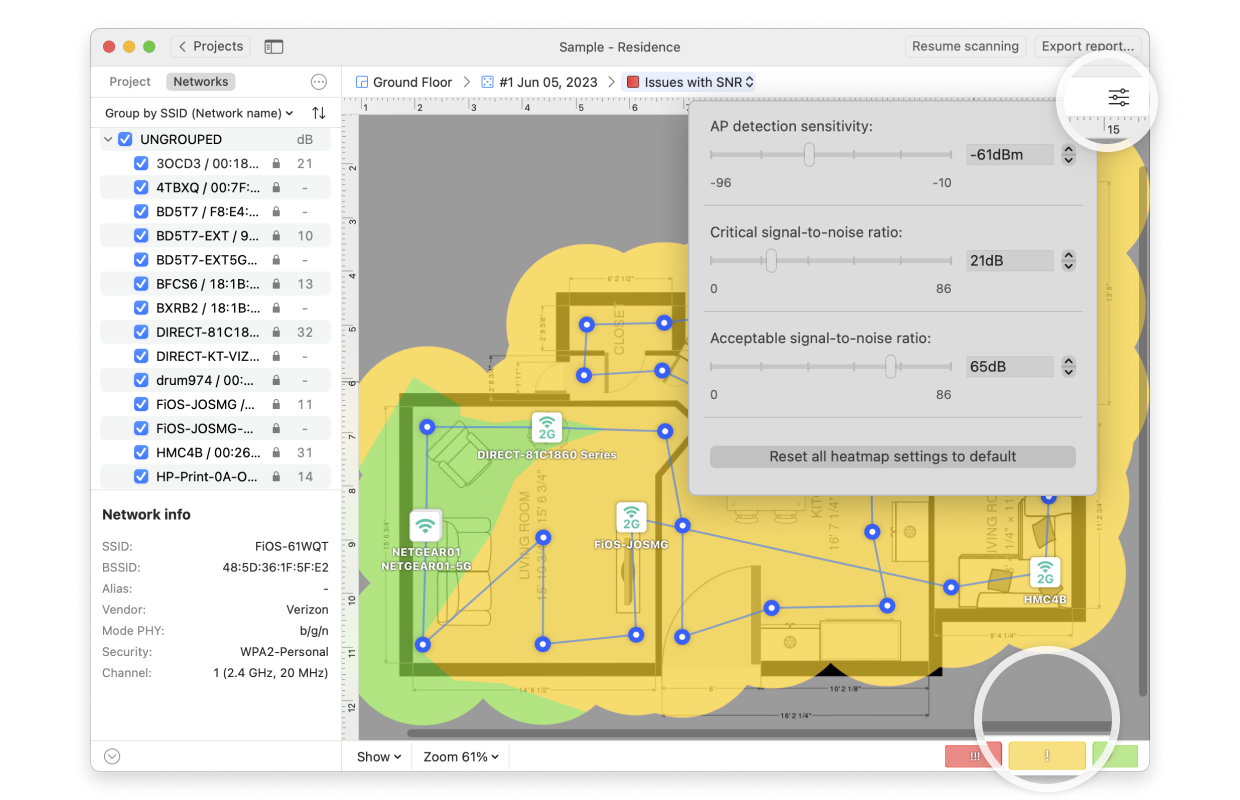Click the sort order arrows icon
Screen dimensions: 1240x800
coord(319,113)
